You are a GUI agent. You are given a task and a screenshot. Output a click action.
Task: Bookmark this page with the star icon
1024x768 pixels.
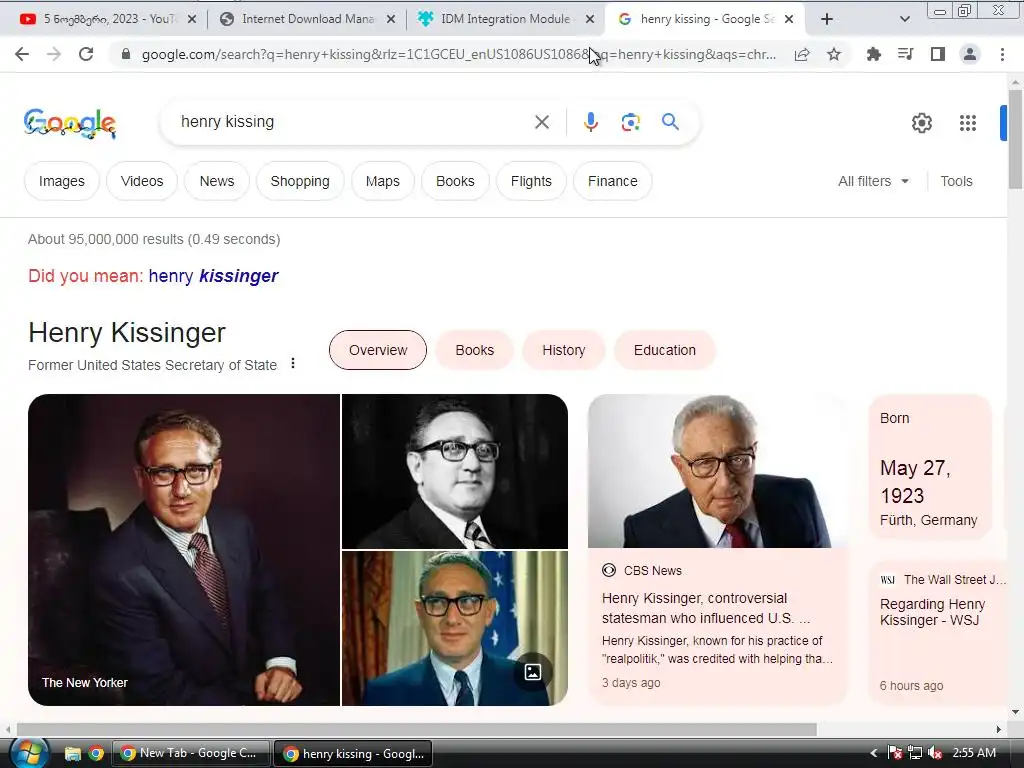834,54
